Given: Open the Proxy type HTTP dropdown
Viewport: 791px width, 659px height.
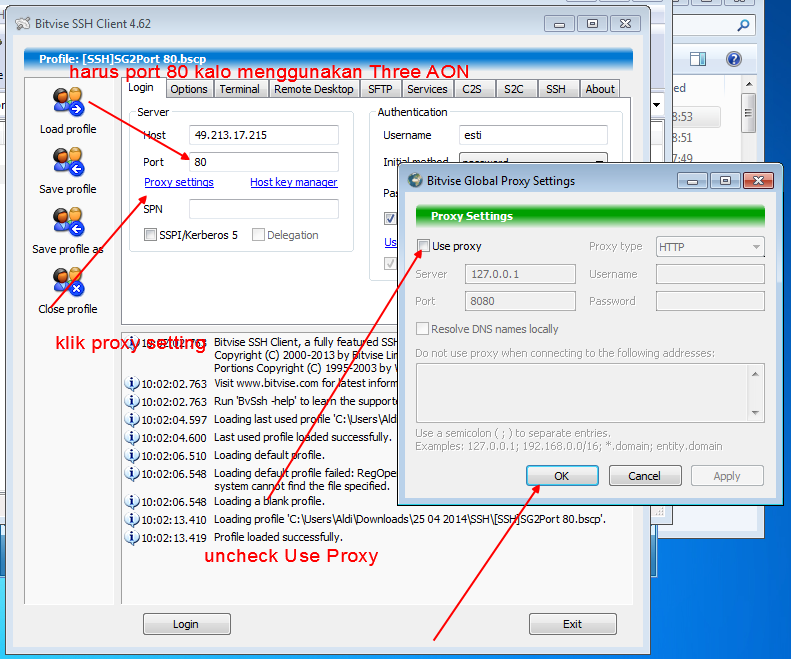Looking at the screenshot, I should coord(710,247).
